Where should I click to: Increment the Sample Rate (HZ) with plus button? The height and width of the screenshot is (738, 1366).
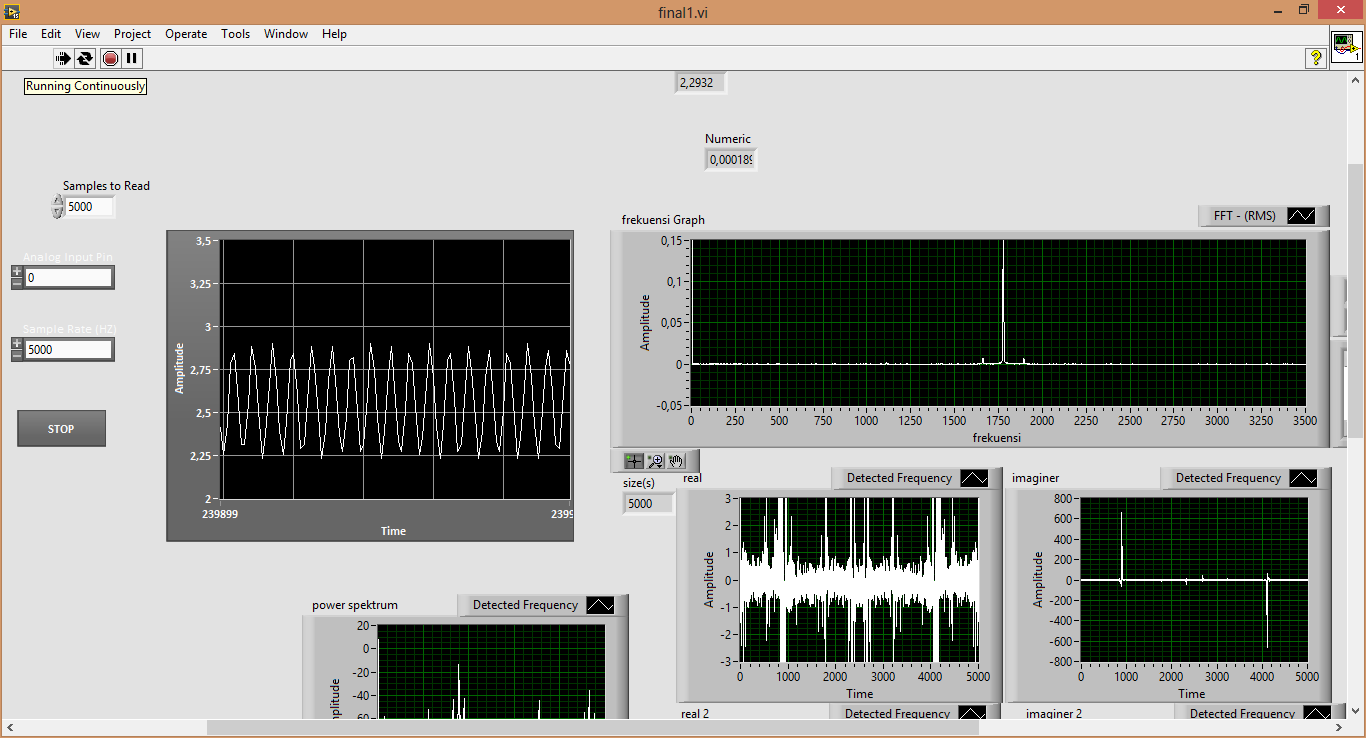point(17,343)
